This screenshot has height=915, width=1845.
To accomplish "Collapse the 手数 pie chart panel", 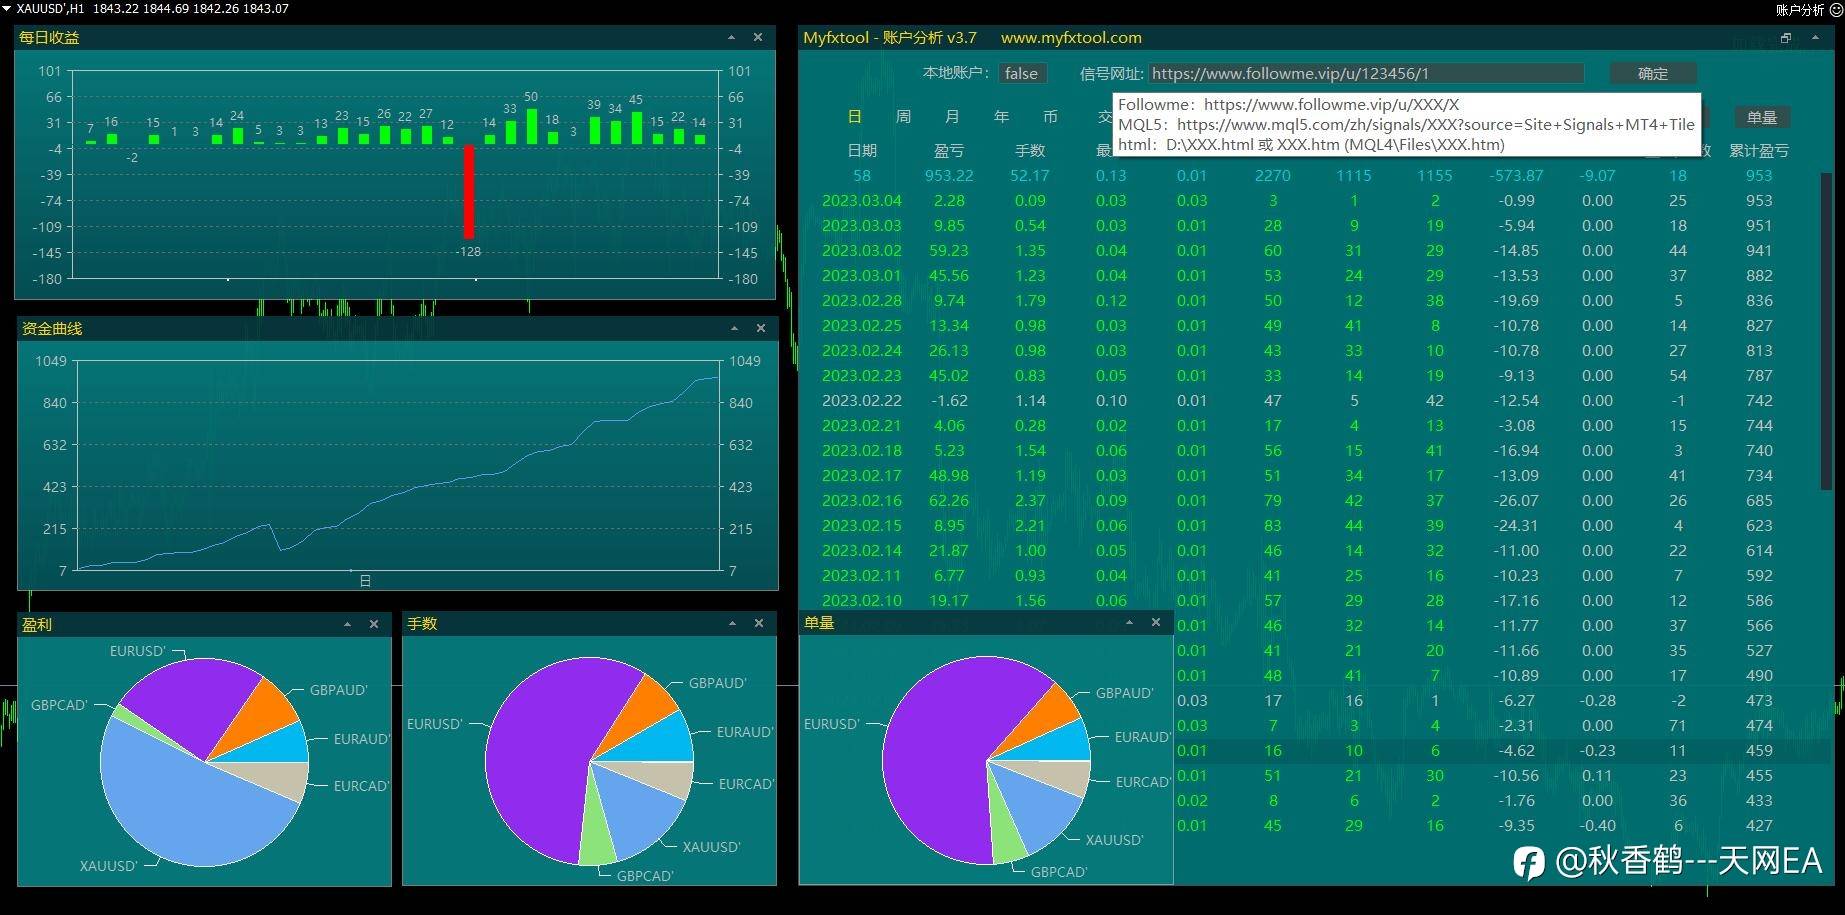I will pyautogui.click(x=732, y=623).
